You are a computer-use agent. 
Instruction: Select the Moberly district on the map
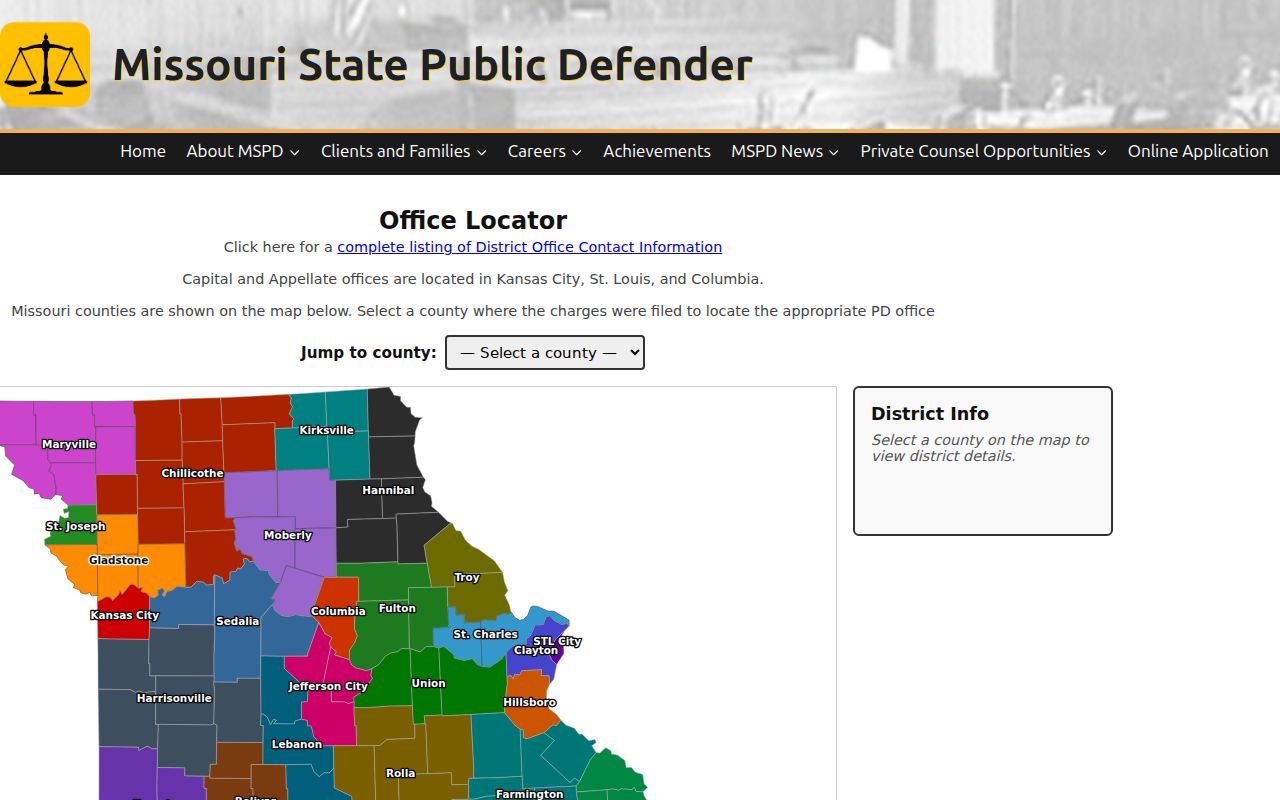click(288, 535)
